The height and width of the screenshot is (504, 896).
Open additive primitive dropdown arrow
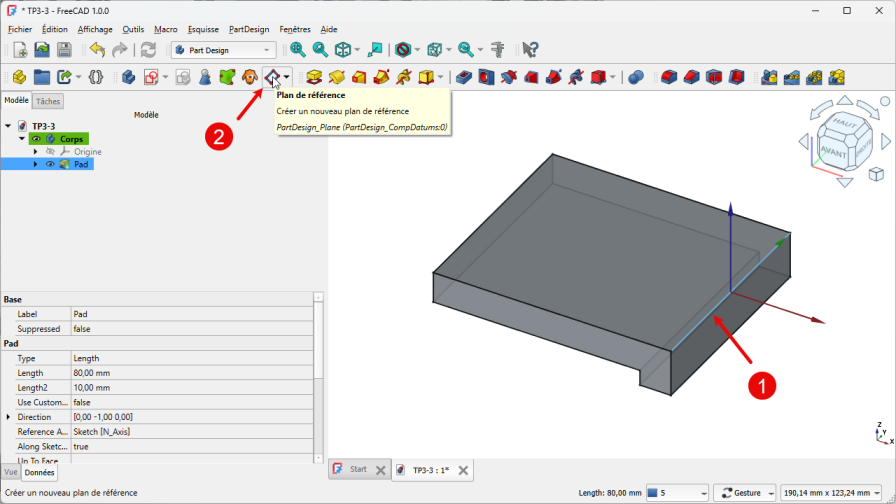coord(440,77)
